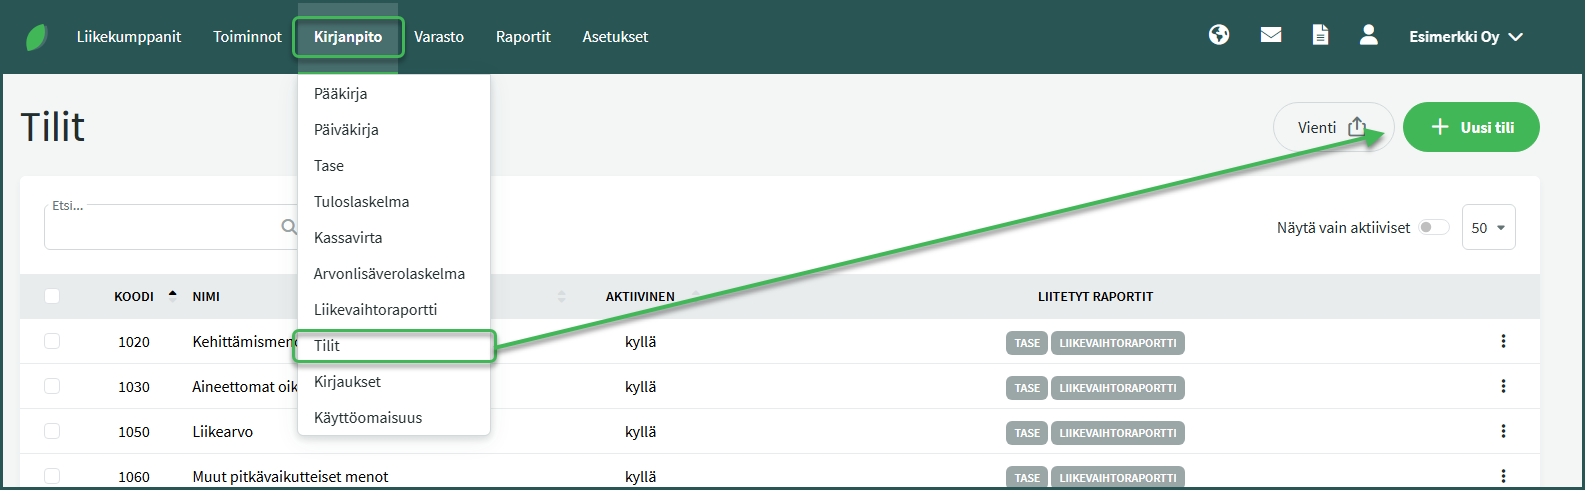
Task: Choose Tuloslaskelma in the dropdown menu
Action: pos(362,202)
